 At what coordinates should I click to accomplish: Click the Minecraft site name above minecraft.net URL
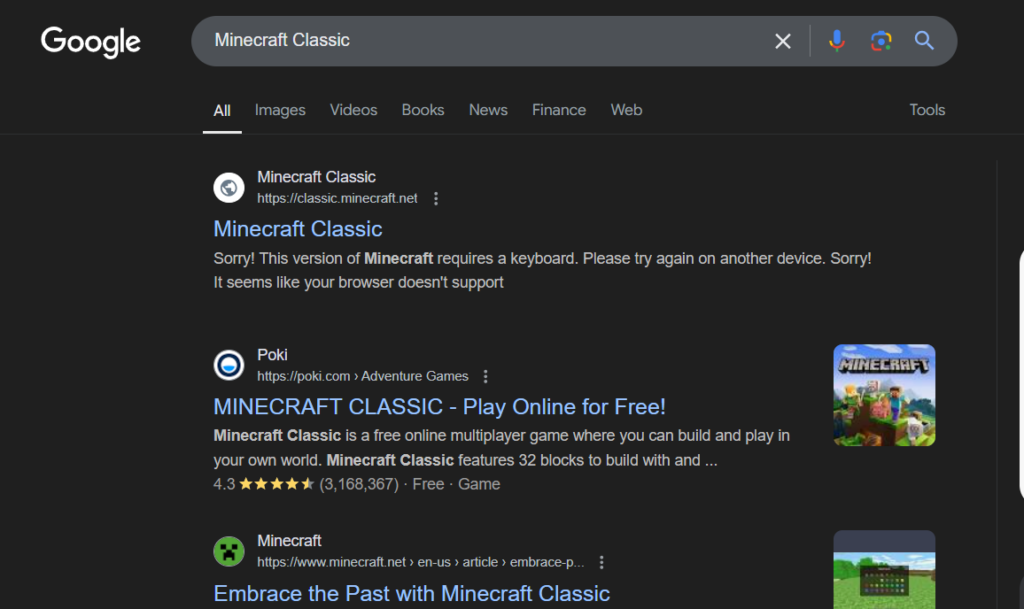click(x=289, y=541)
